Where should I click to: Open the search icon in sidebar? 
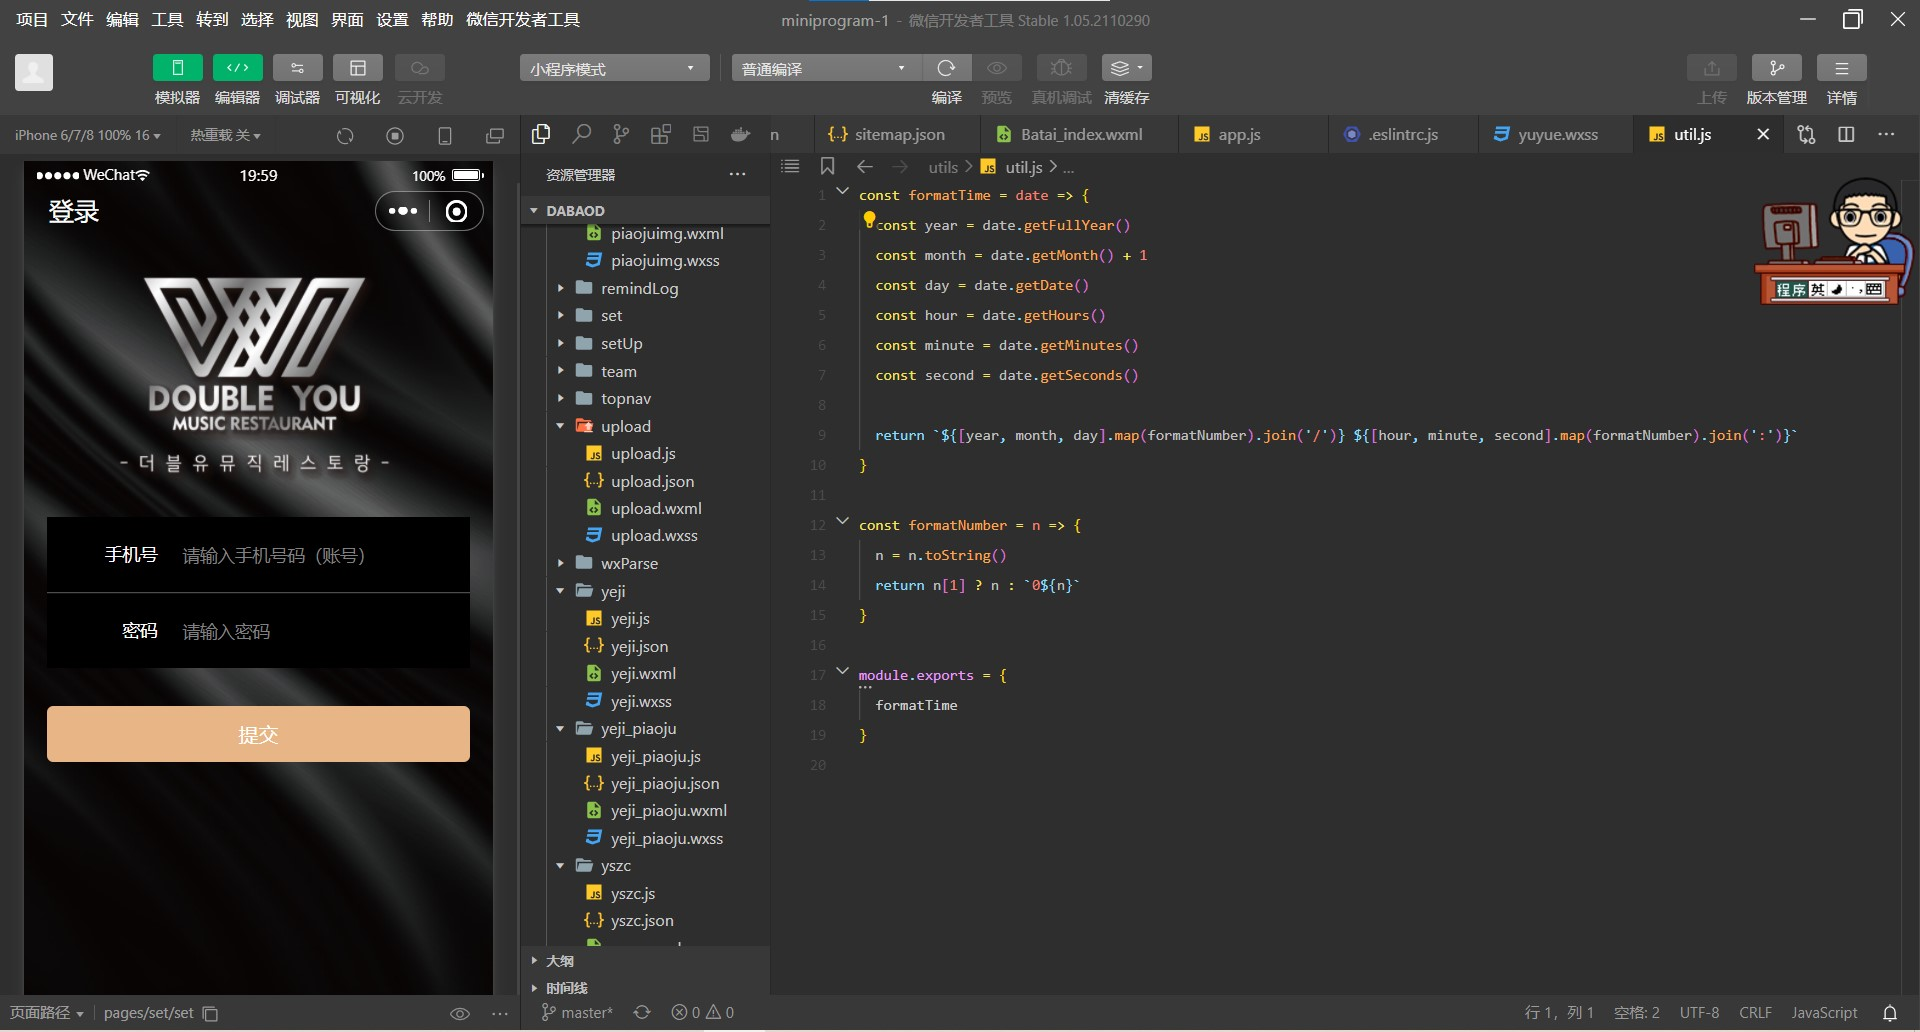[x=581, y=134]
